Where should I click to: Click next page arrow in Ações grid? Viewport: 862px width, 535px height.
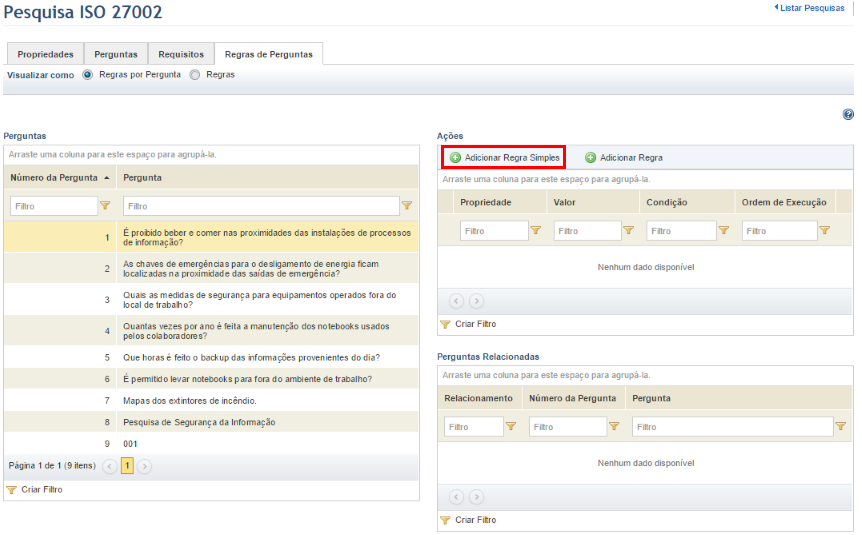point(477,301)
